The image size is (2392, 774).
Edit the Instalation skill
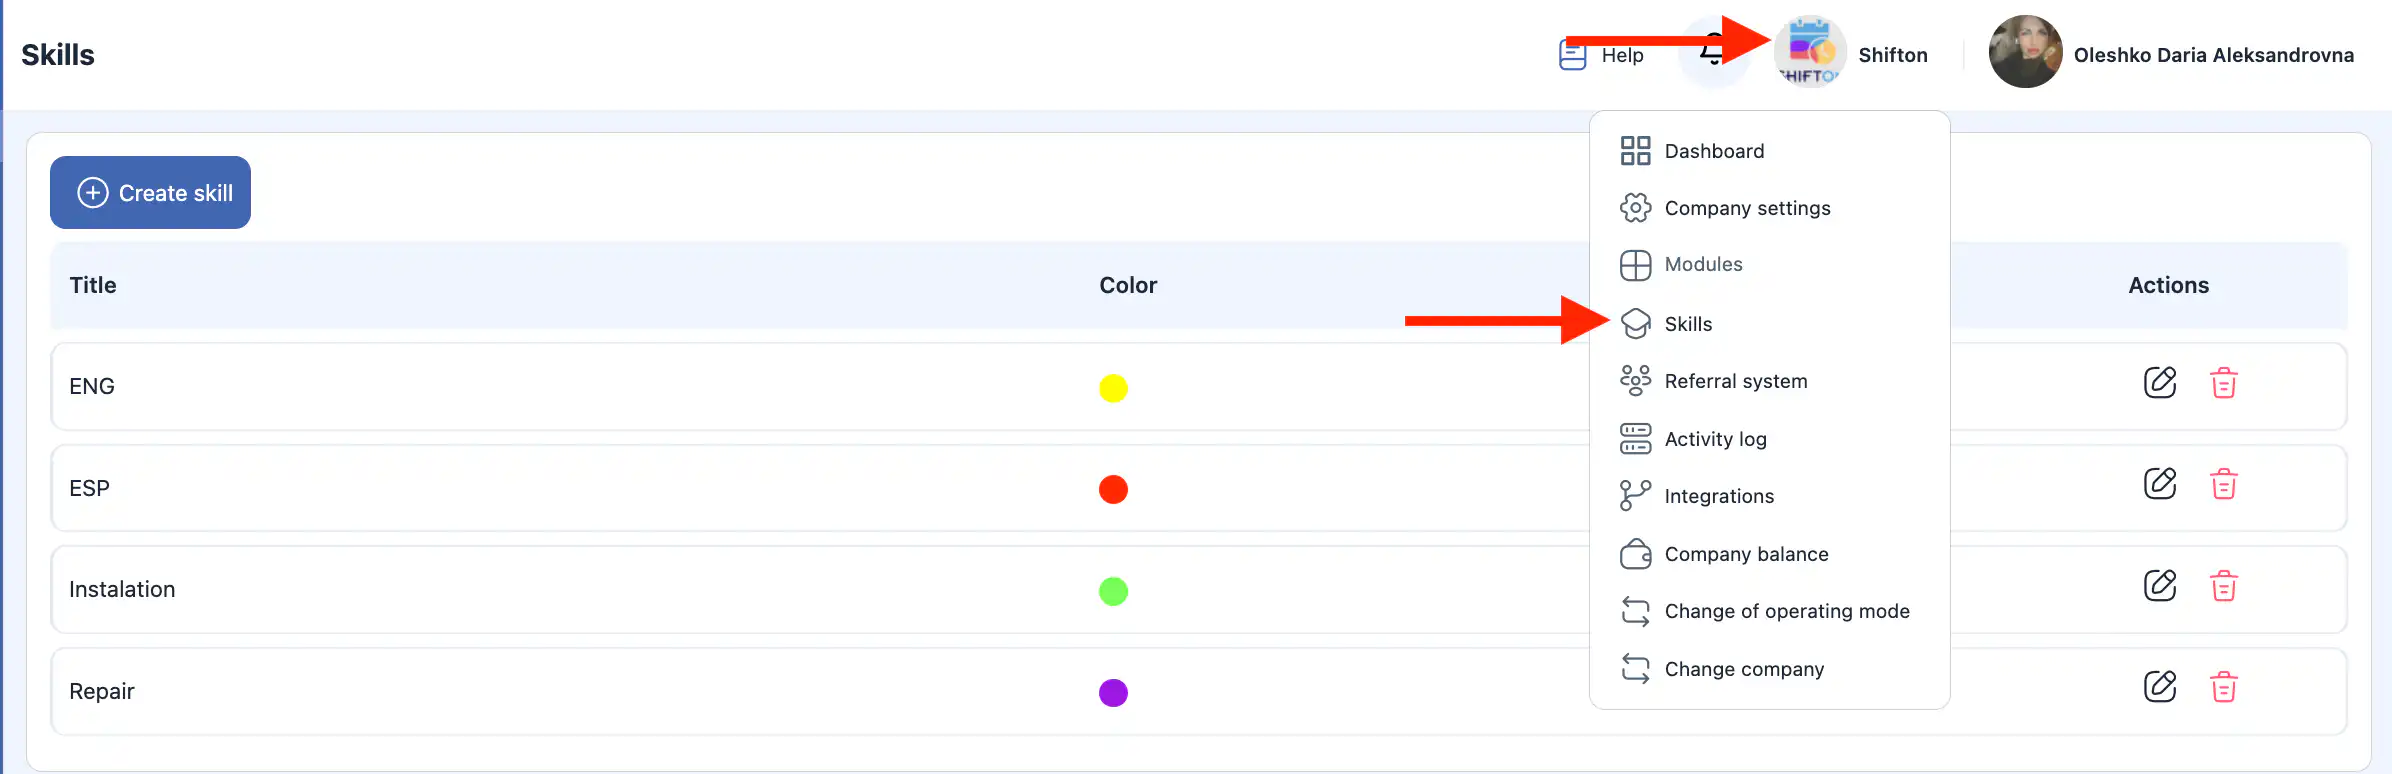(2159, 586)
